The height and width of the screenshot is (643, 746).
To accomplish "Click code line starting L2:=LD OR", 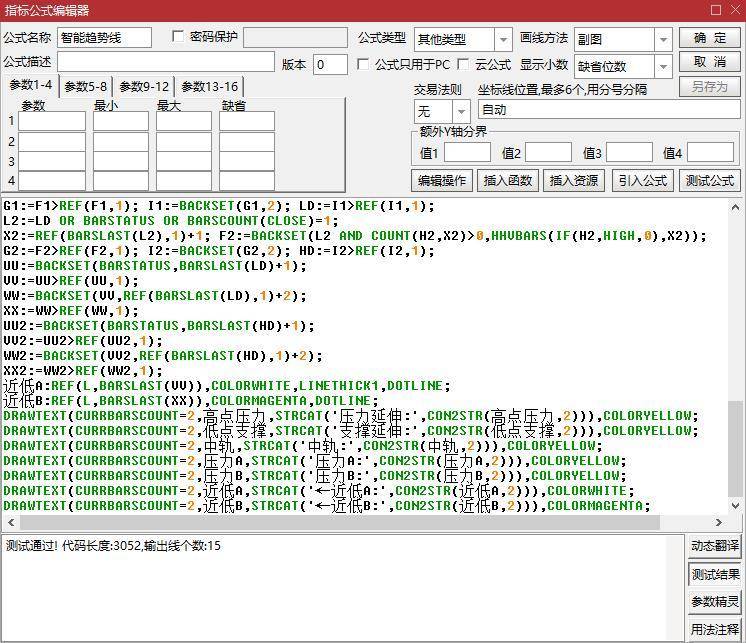I will click(x=170, y=221).
